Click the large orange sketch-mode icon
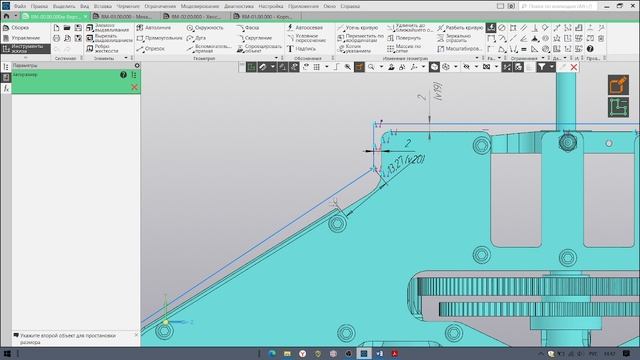Screen dimensions: 640x360 [x=618, y=85]
